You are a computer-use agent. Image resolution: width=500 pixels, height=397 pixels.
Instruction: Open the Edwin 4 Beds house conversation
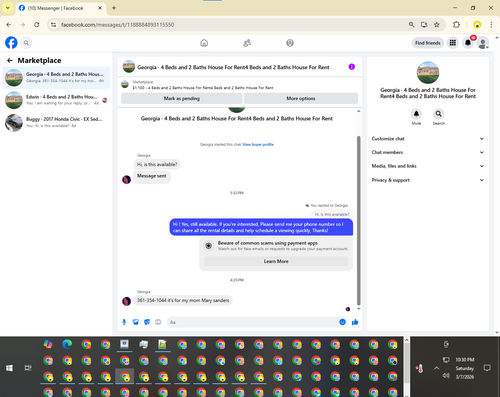(x=56, y=100)
